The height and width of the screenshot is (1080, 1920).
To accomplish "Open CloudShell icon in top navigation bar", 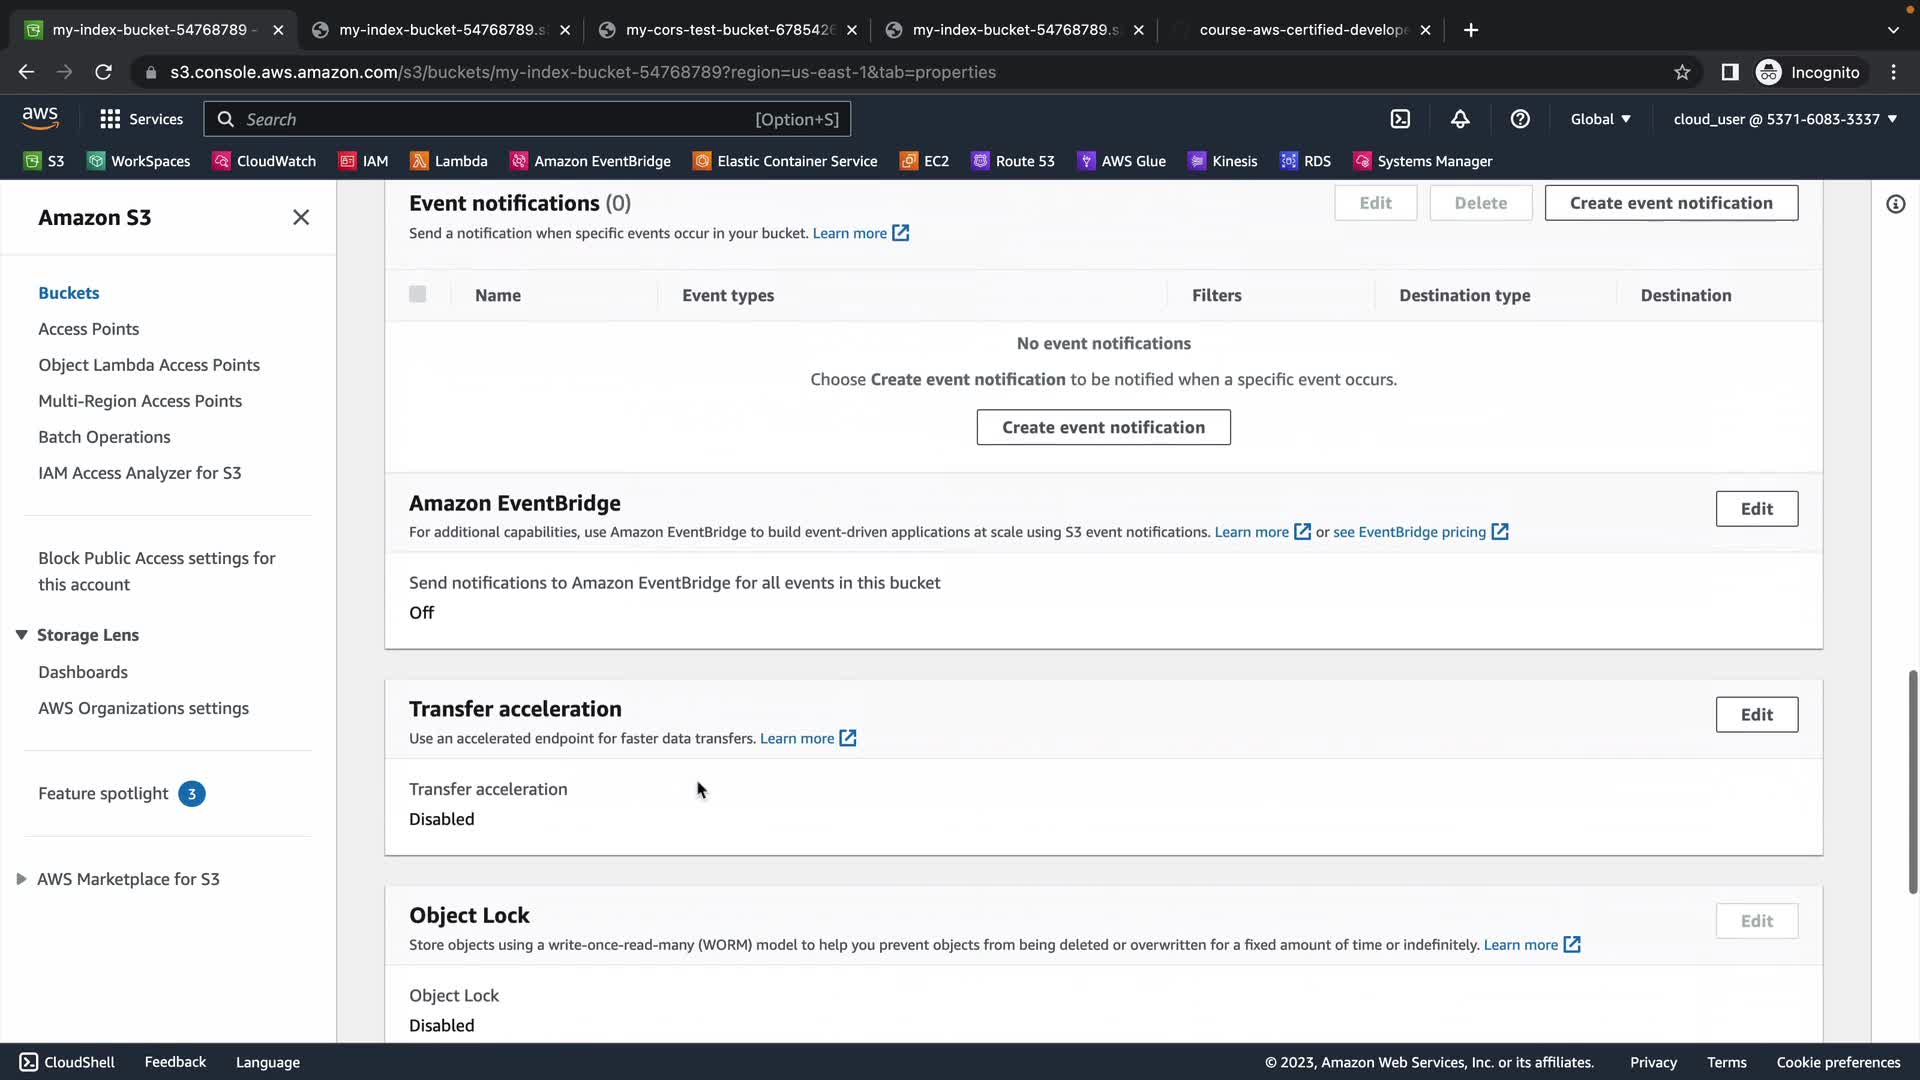I will pyautogui.click(x=1400, y=119).
